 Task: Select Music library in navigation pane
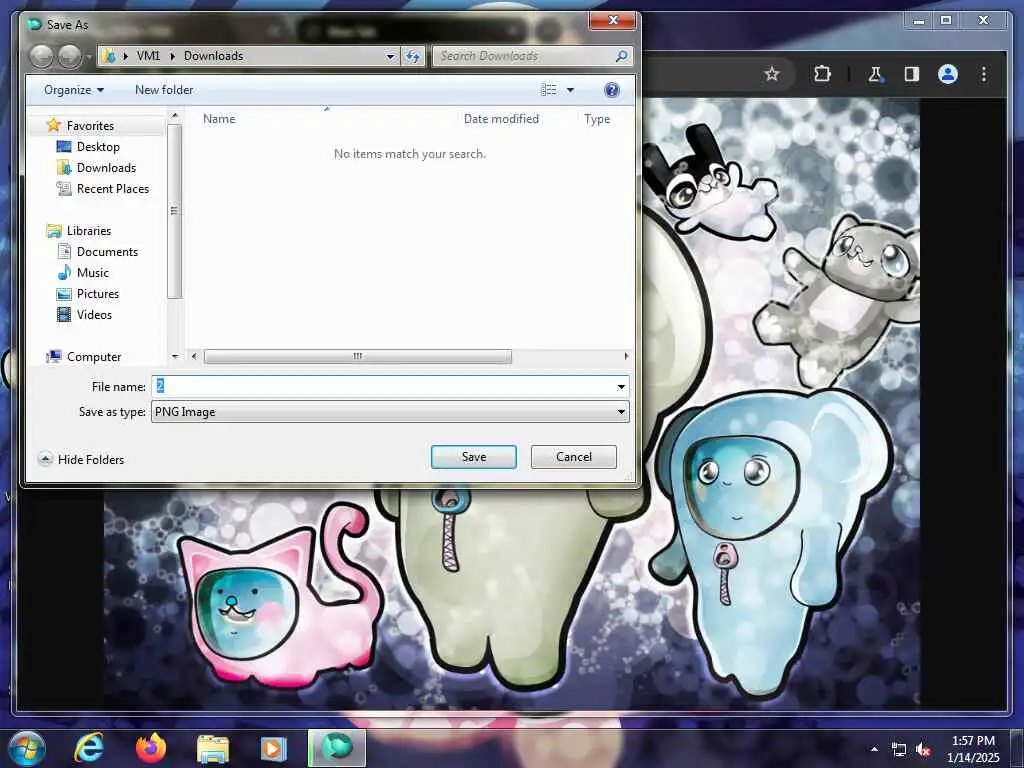(93, 272)
